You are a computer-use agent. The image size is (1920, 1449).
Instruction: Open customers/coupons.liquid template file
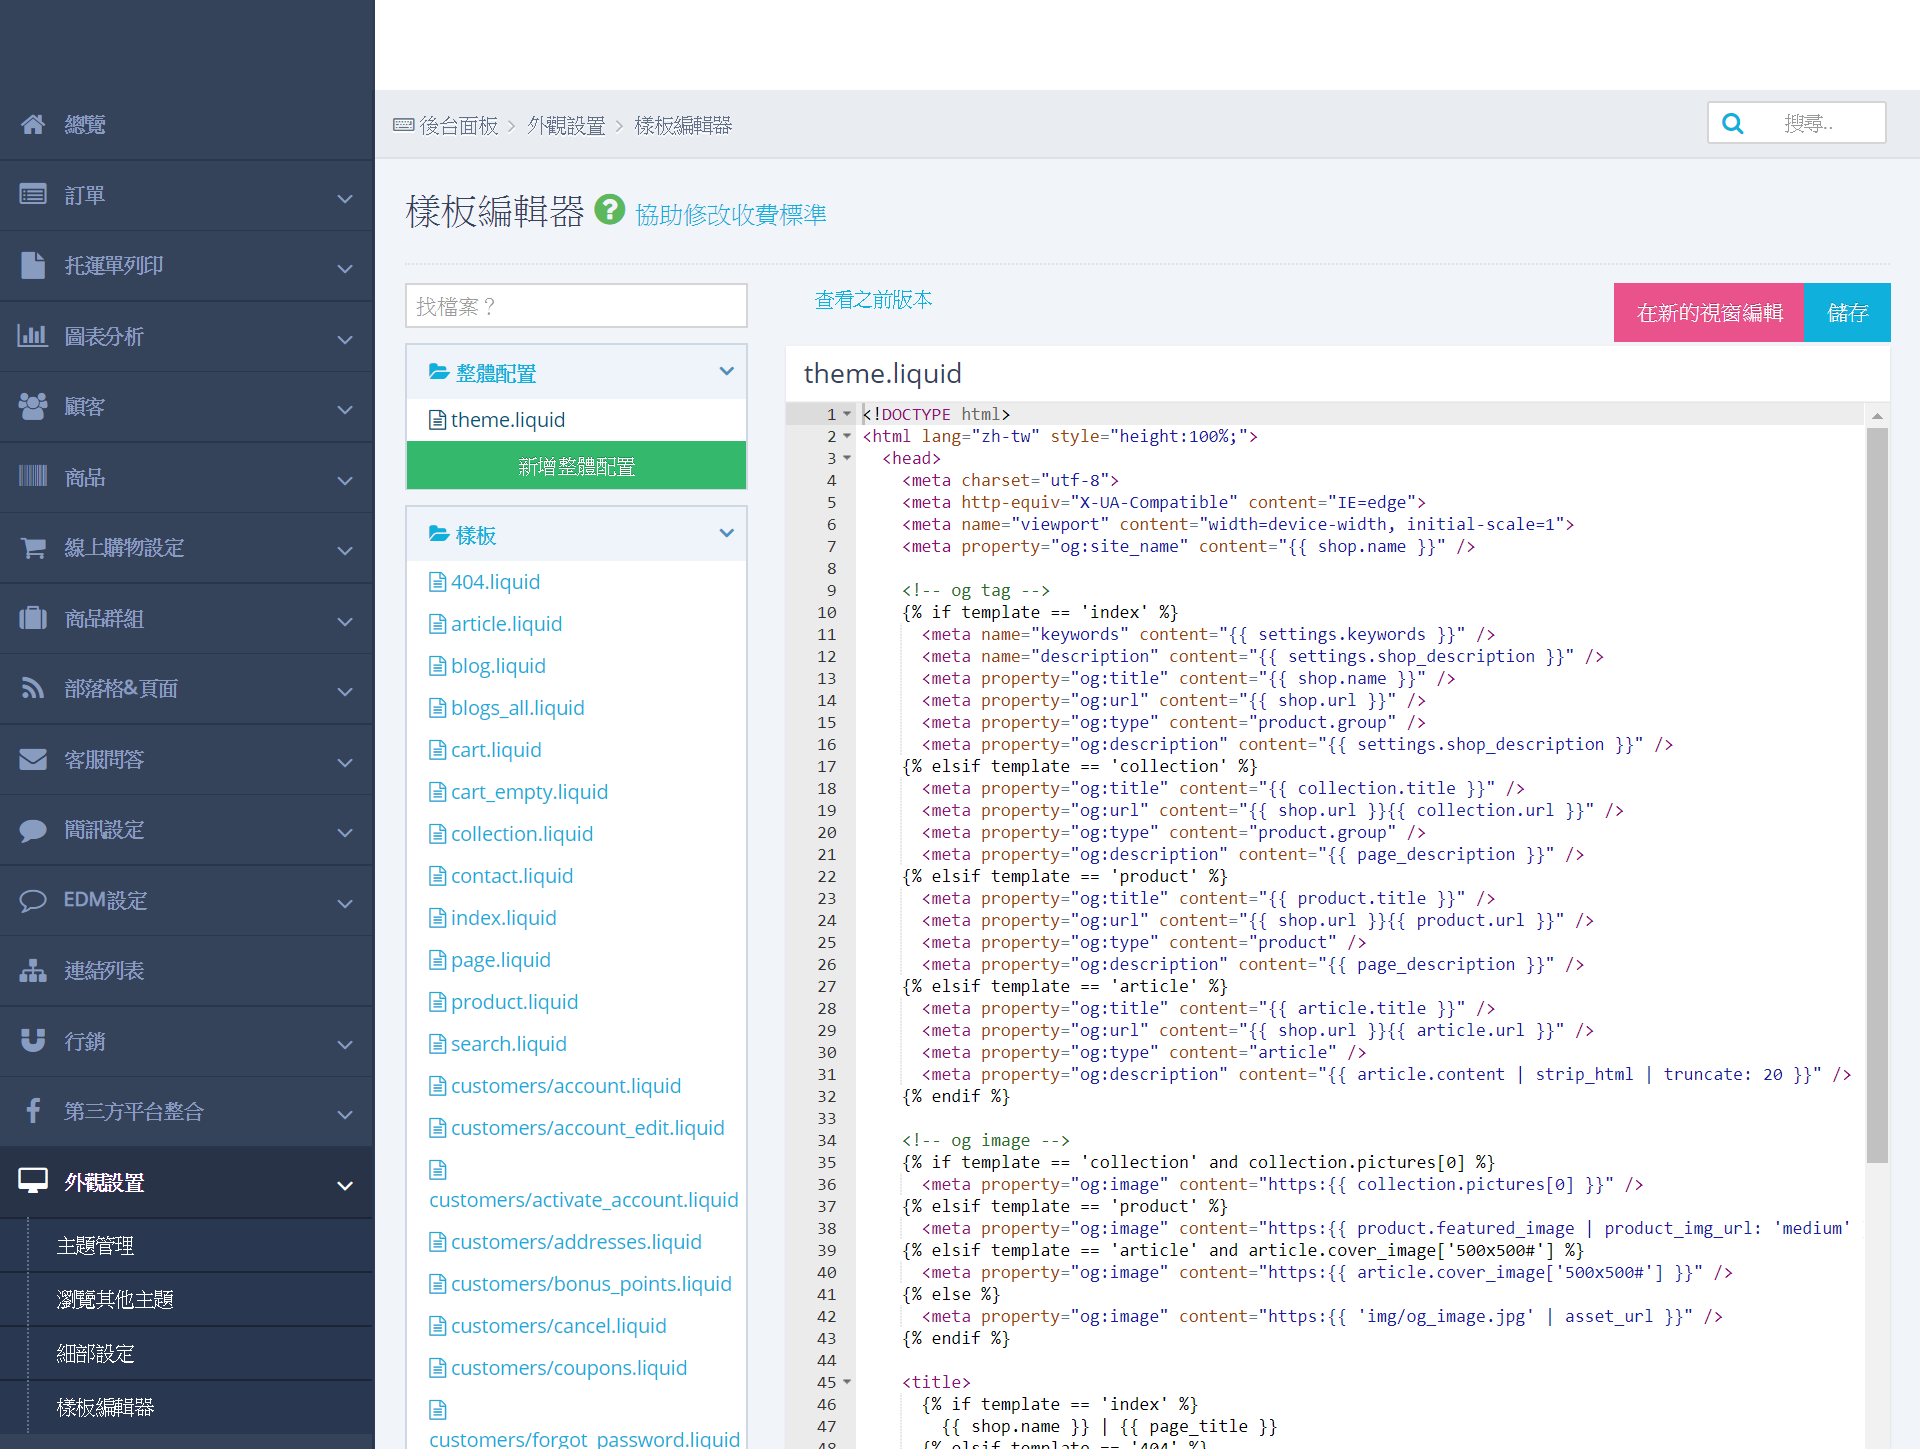[x=568, y=1368]
